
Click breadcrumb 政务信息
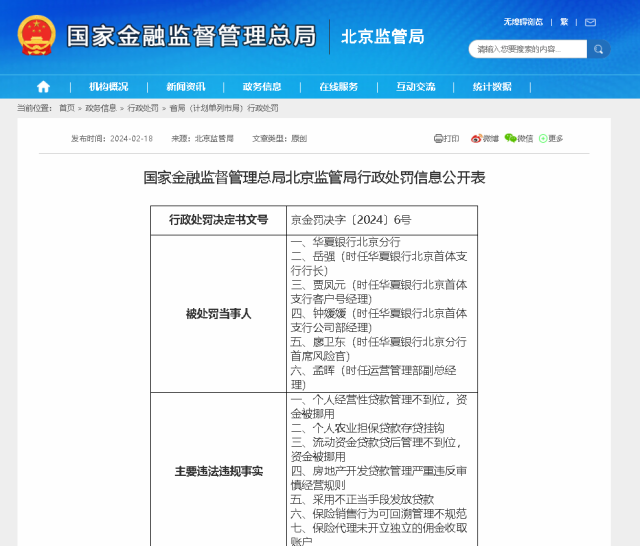(101, 108)
